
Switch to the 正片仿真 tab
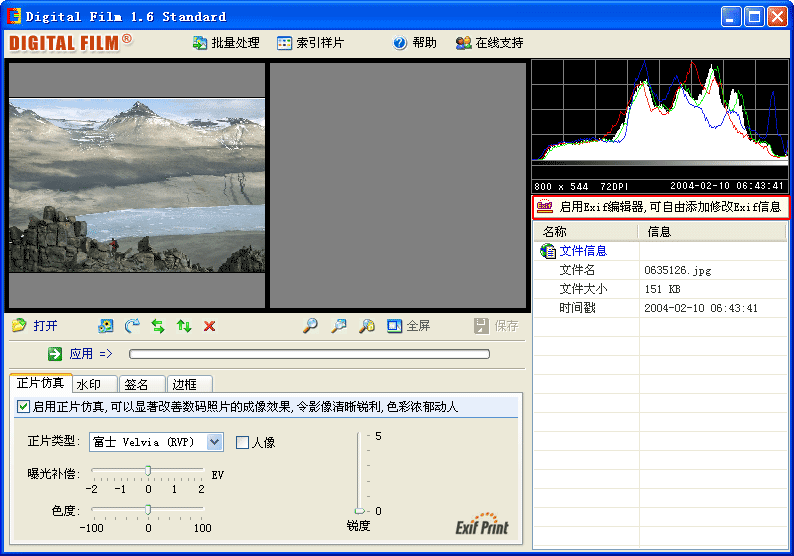41,383
